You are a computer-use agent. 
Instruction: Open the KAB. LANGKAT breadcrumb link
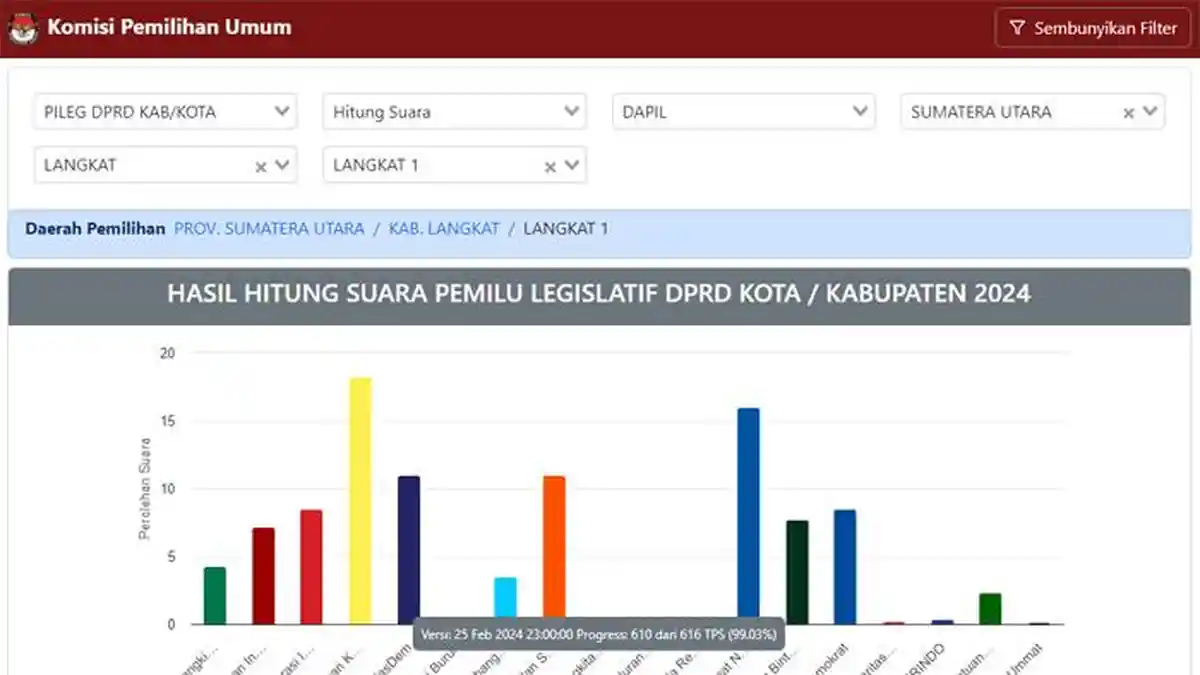444,228
